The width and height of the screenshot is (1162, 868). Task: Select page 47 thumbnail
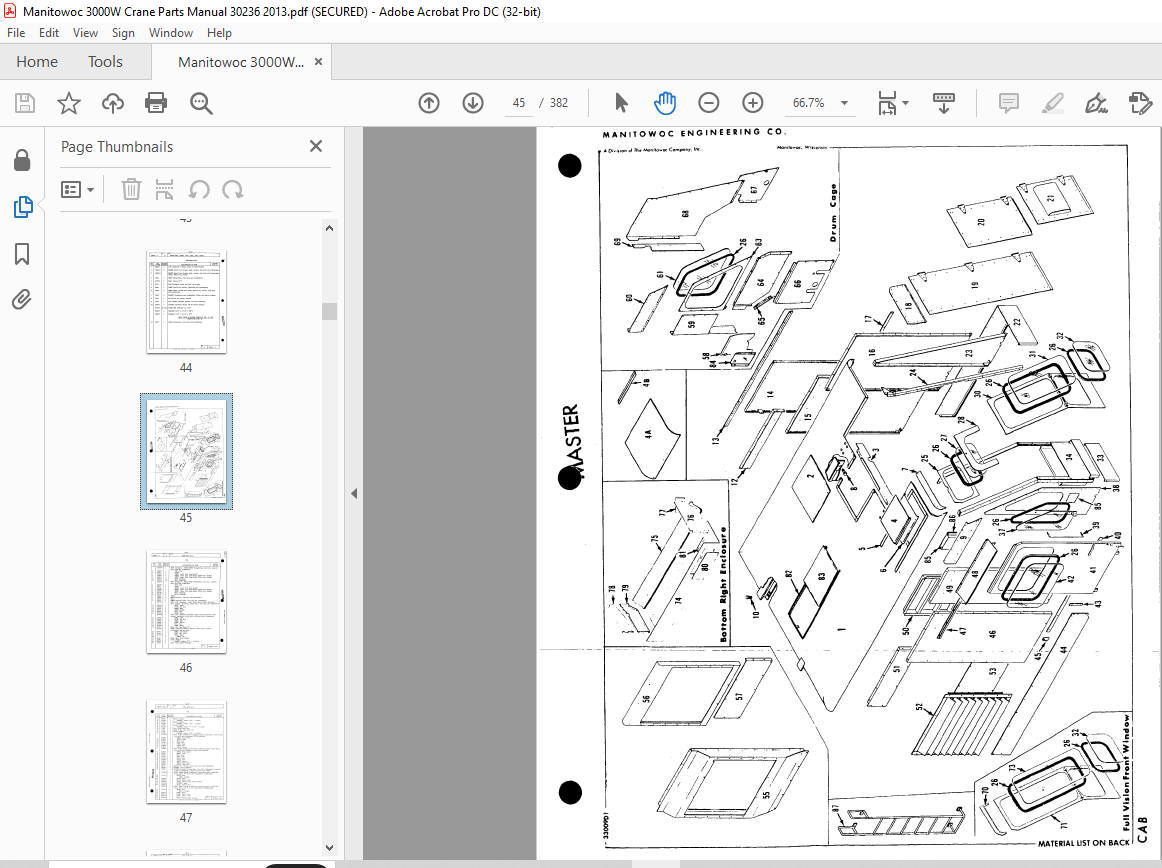click(x=186, y=752)
